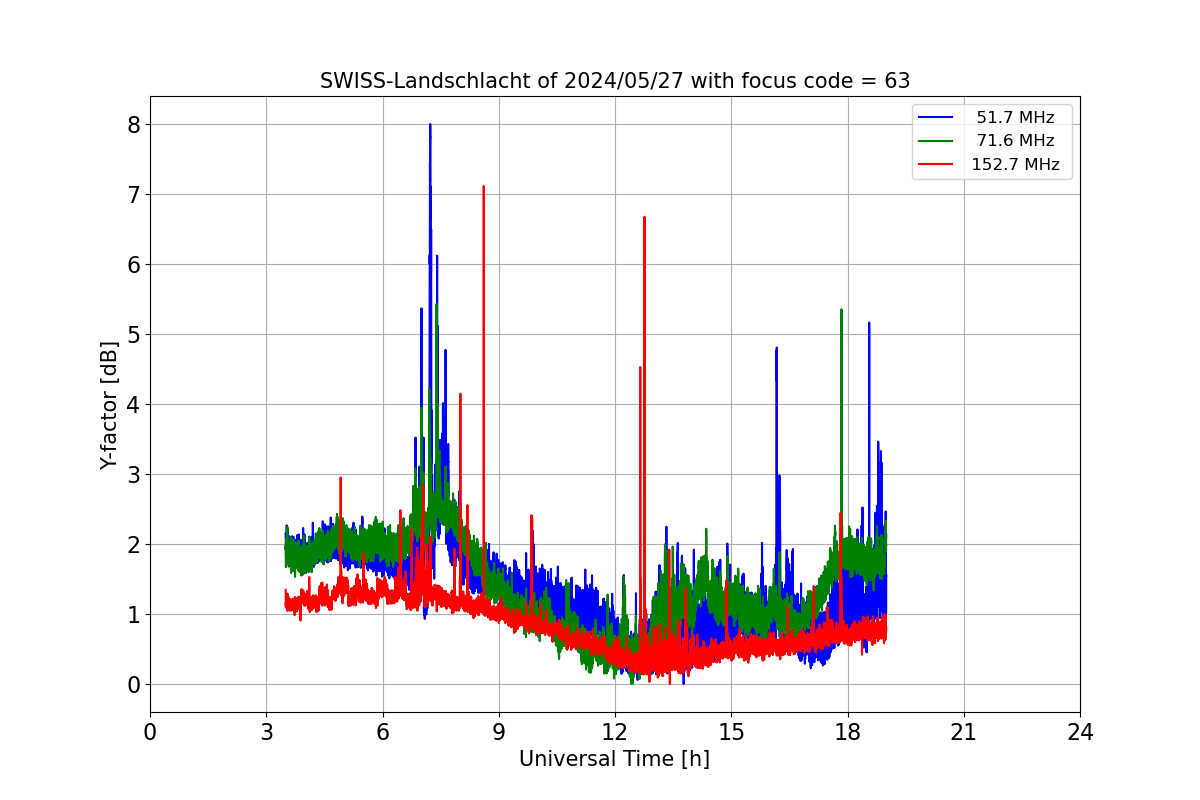Click the 'Y-factor [dB]' axis label

click(x=109, y=405)
